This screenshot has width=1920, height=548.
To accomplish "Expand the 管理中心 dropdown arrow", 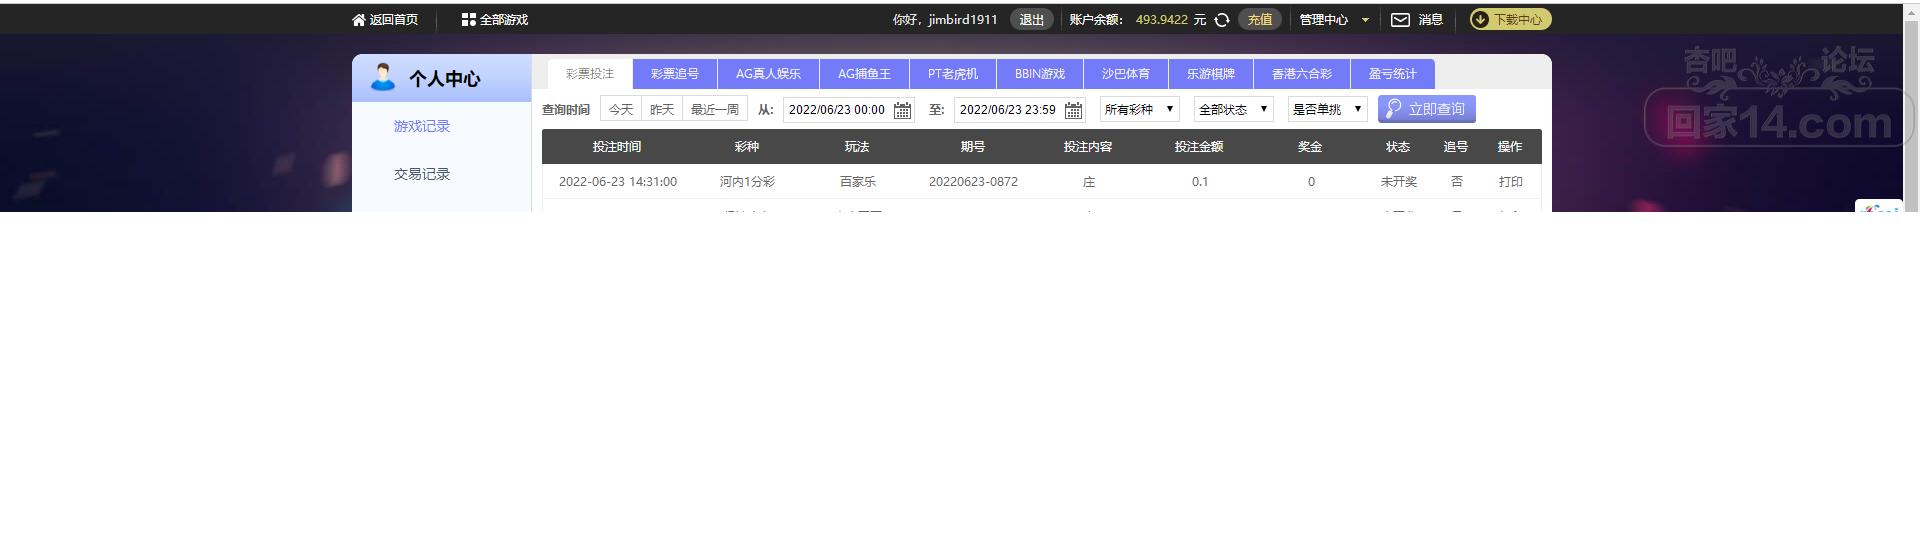I will [1365, 20].
